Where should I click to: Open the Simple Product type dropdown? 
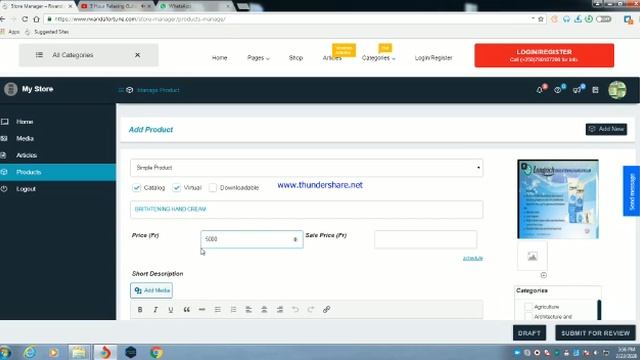point(307,168)
